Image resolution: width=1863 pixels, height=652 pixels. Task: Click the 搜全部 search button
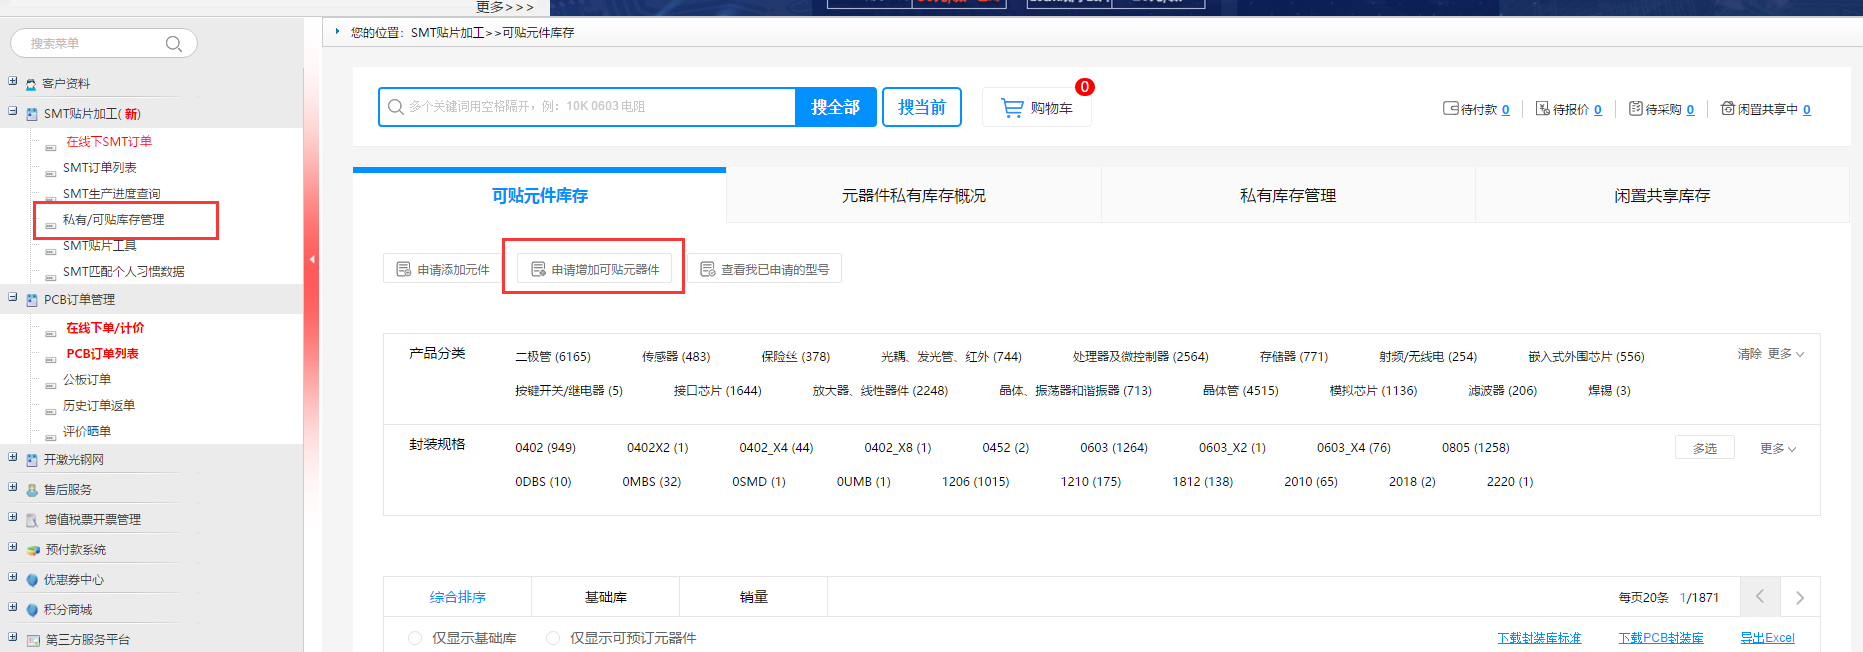click(835, 107)
